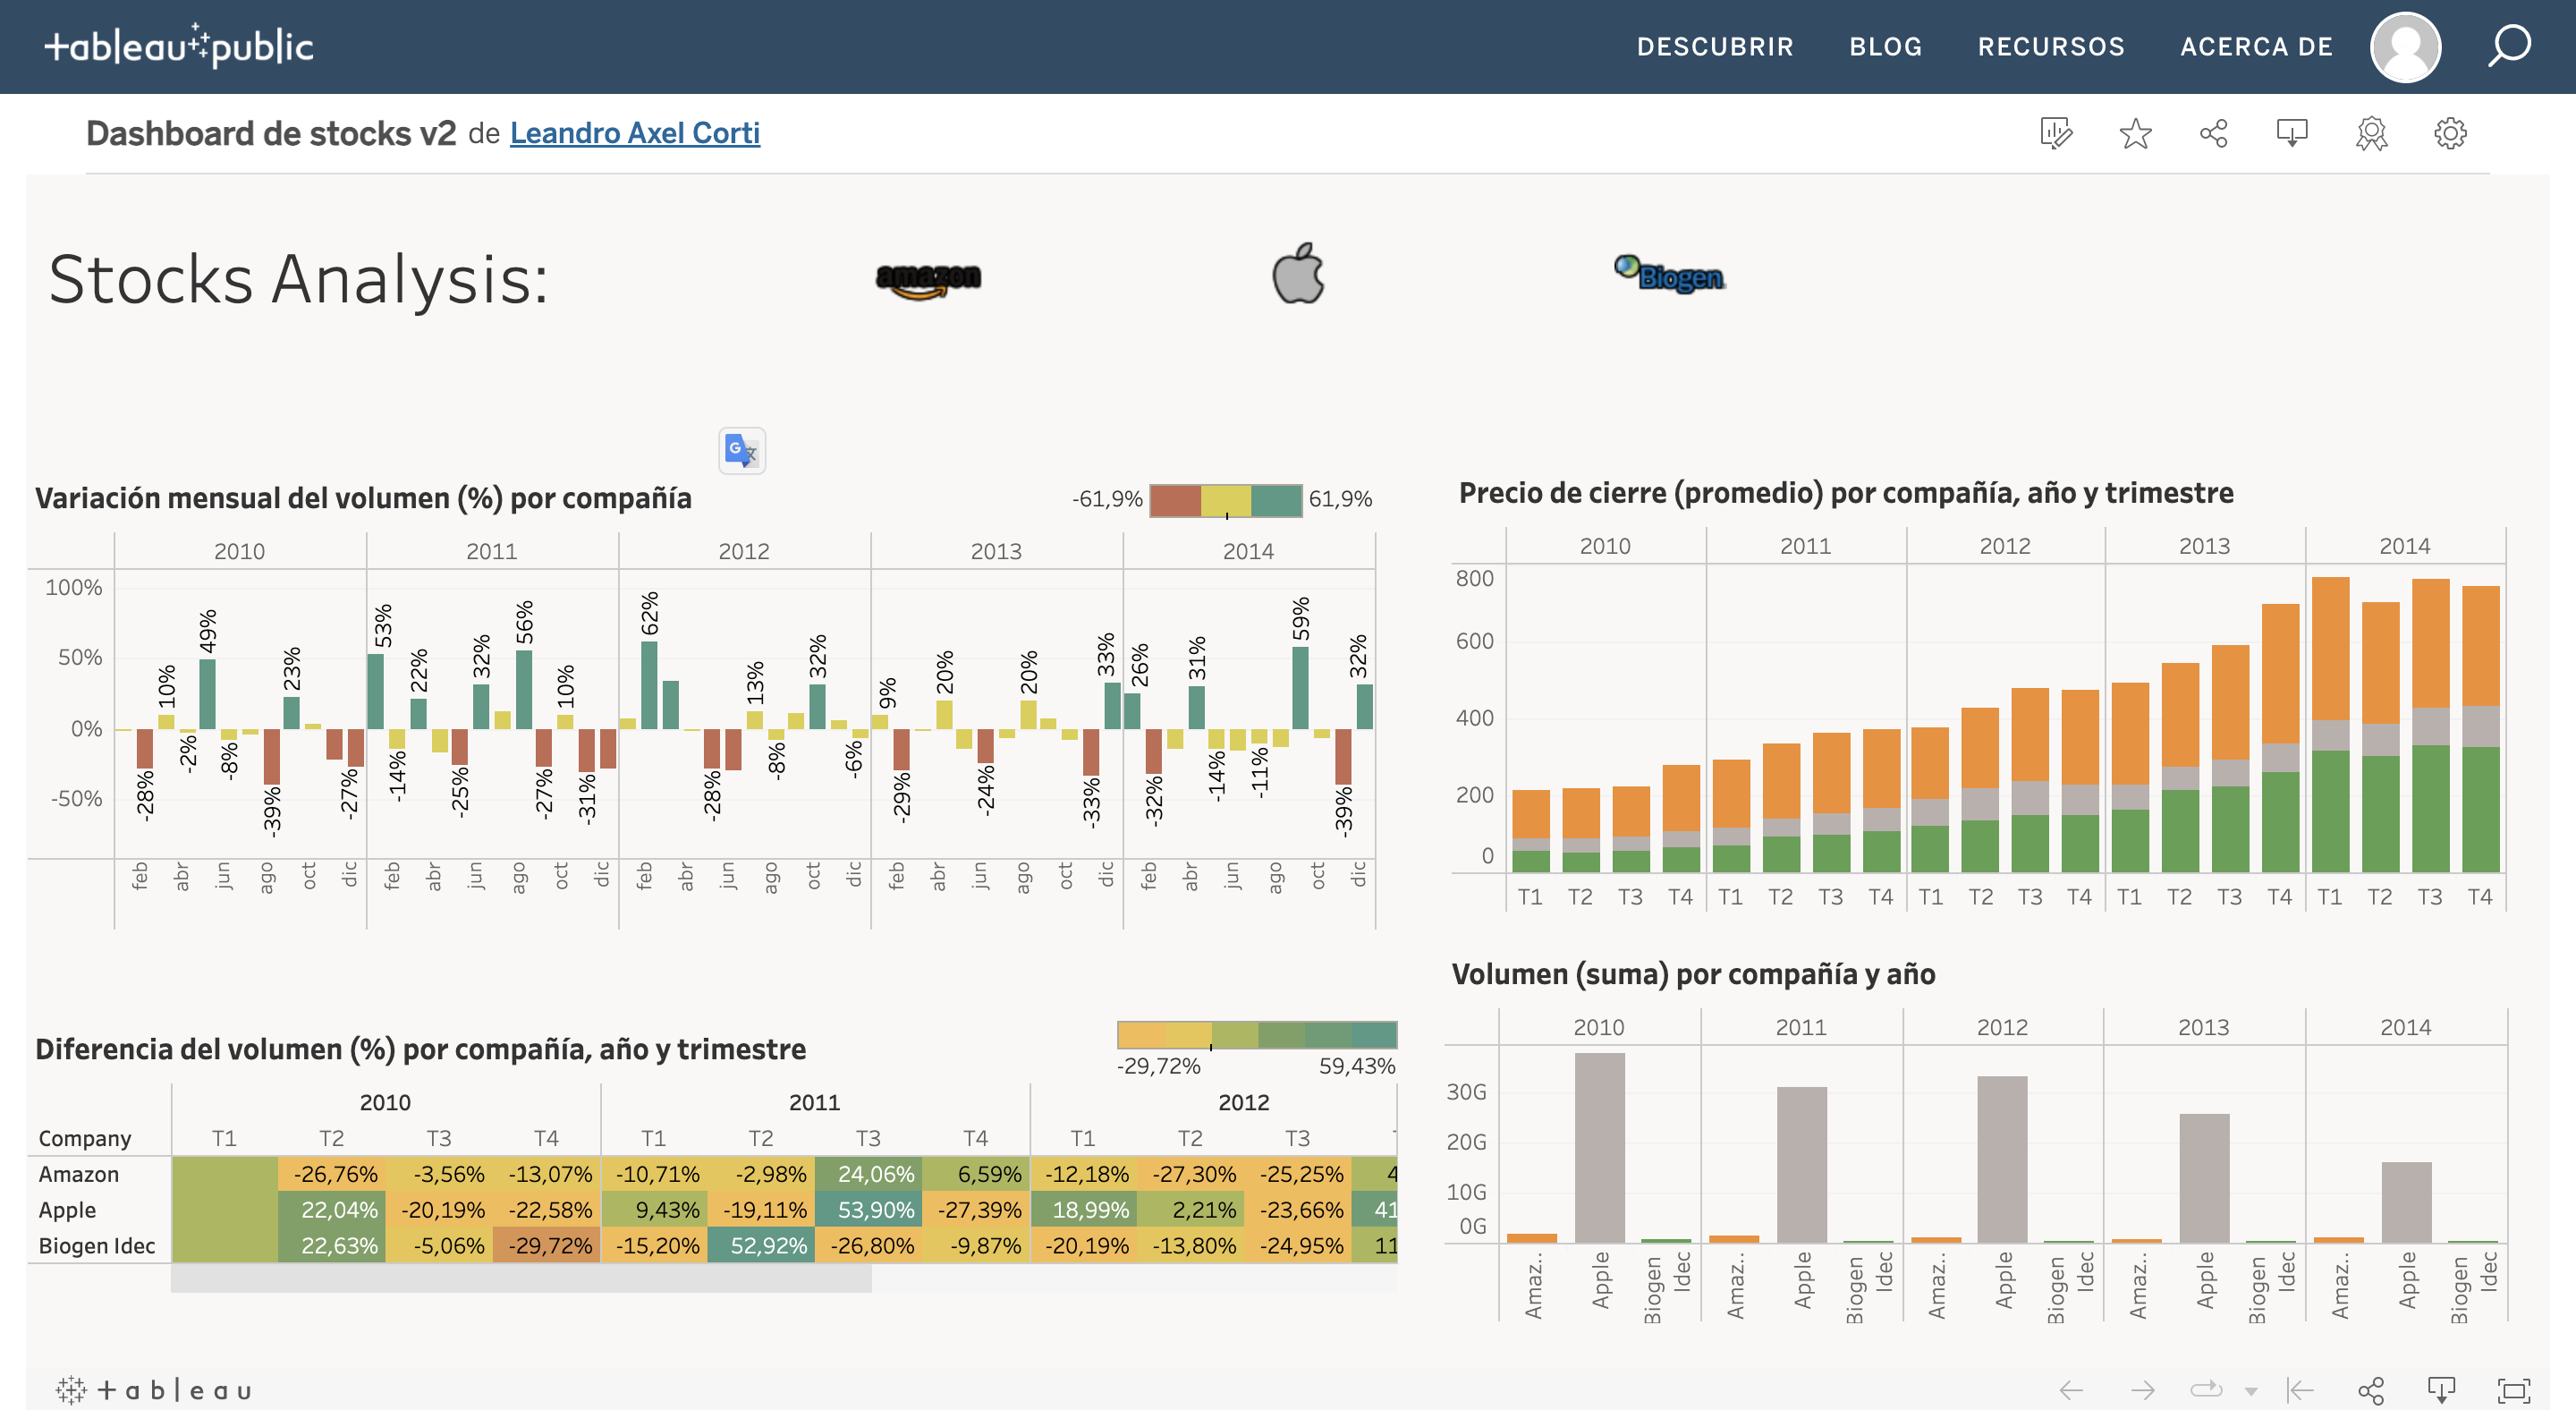Open the Leandro Axel Corti author link

click(x=635, y=132)
